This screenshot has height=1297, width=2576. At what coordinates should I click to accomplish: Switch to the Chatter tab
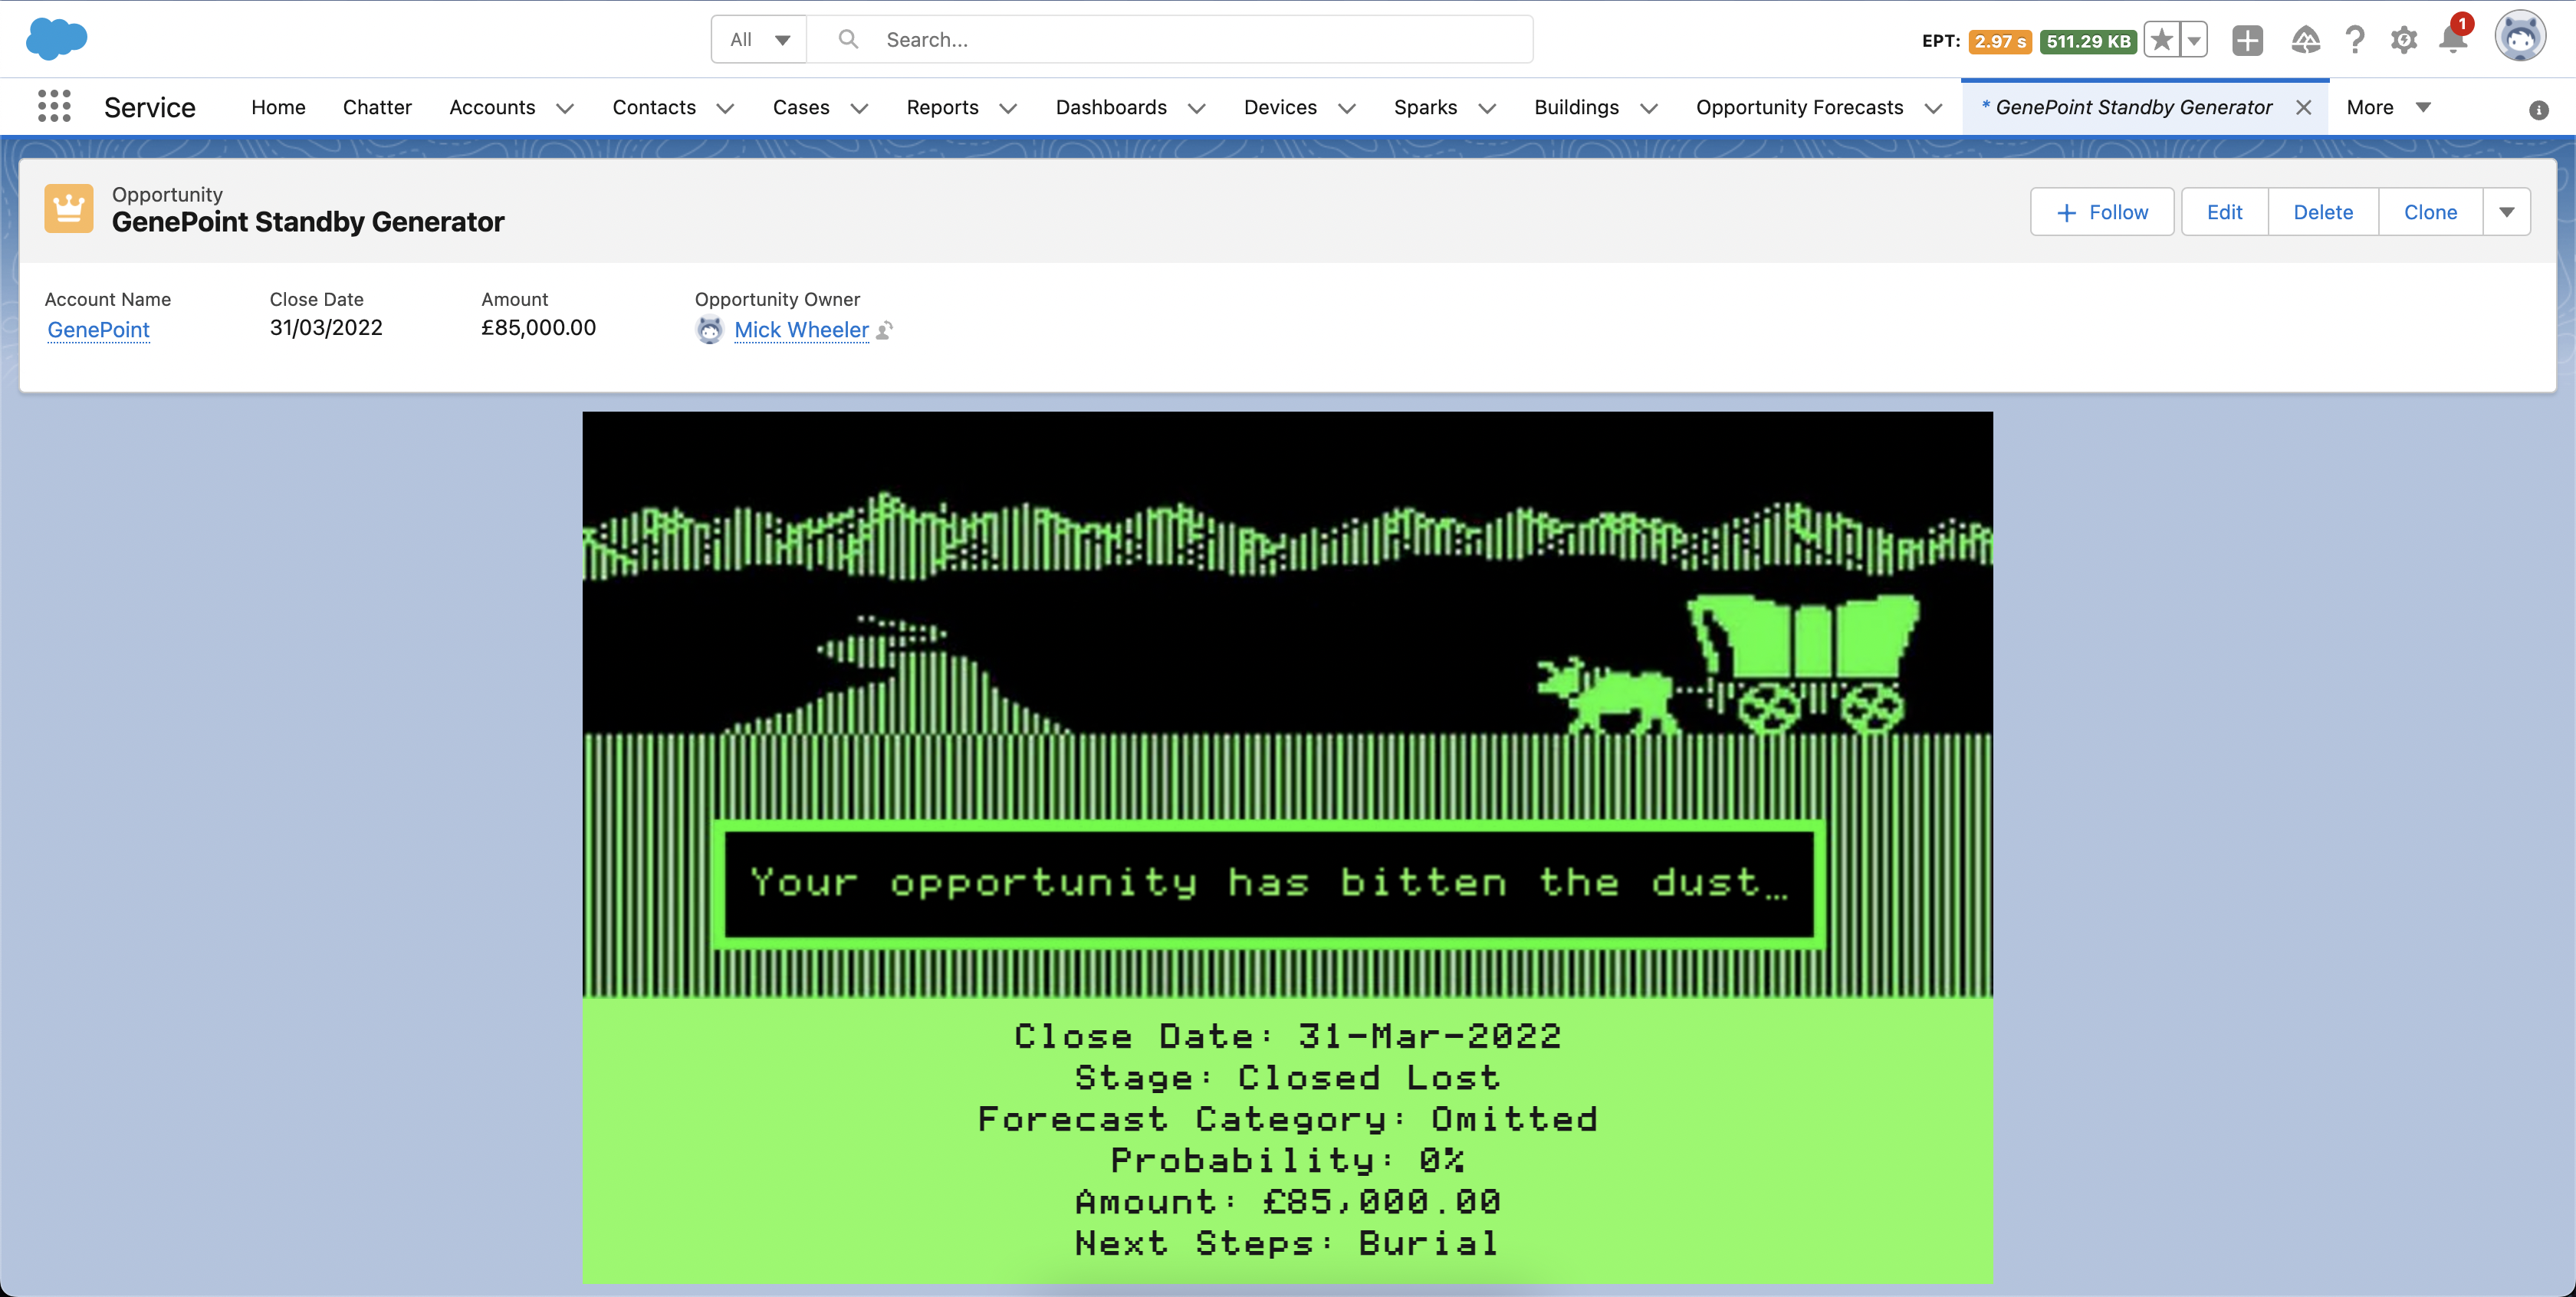[377, 107]
